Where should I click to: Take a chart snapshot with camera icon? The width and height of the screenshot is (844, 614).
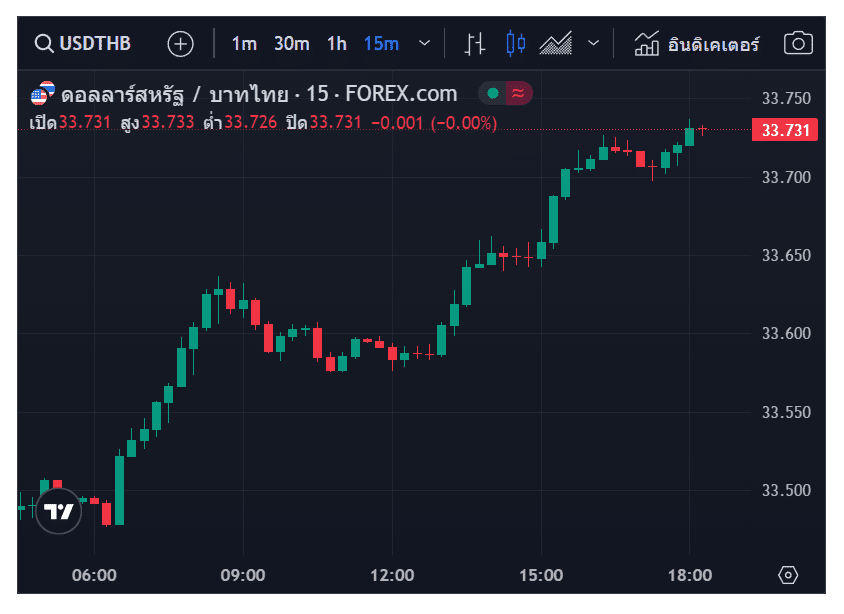pyautogui.click(x=798, y=44)
